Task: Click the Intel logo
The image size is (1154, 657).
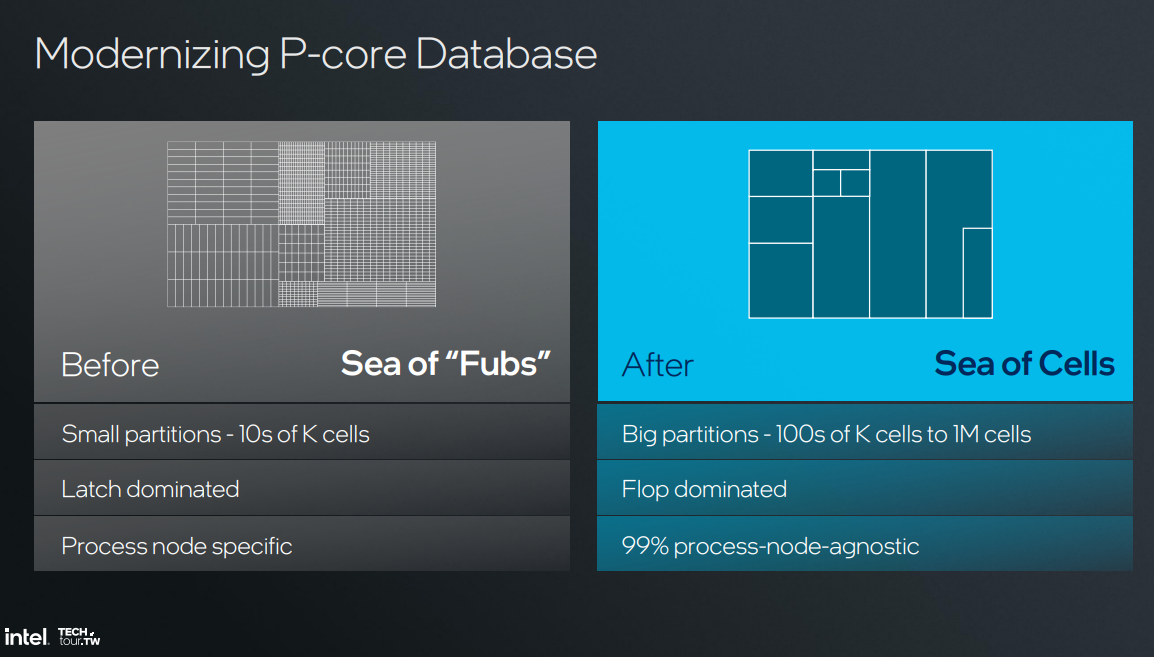Action: tap(26, 636)
